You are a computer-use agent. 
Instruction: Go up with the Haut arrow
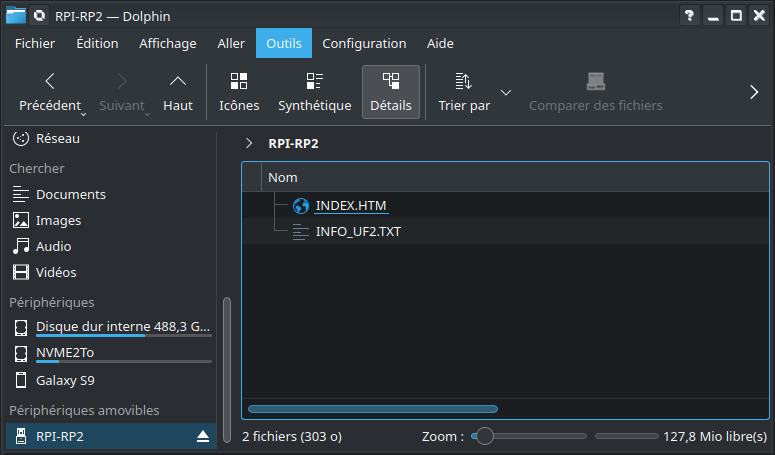(178, 82)
